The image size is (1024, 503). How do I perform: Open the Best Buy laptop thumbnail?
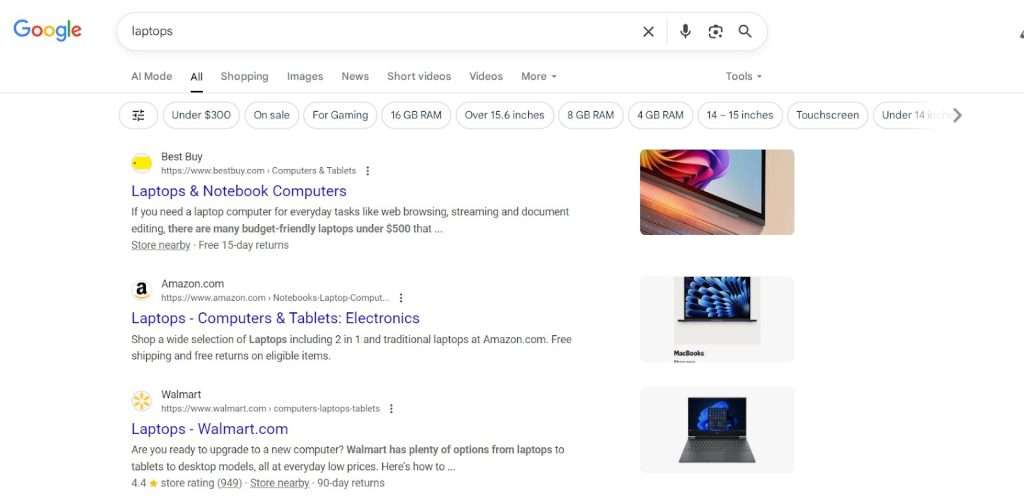(717, 192)
